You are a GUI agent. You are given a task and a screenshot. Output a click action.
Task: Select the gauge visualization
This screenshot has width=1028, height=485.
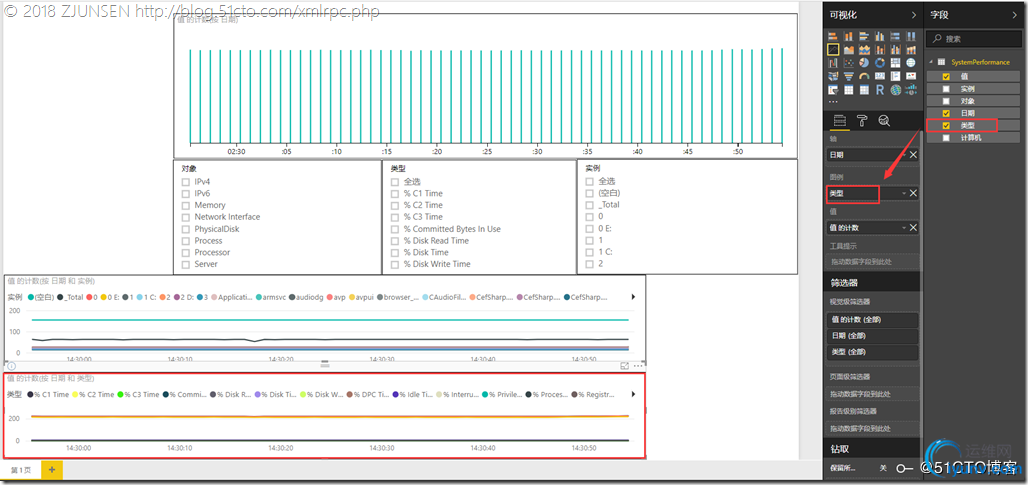tap(864, 76)
